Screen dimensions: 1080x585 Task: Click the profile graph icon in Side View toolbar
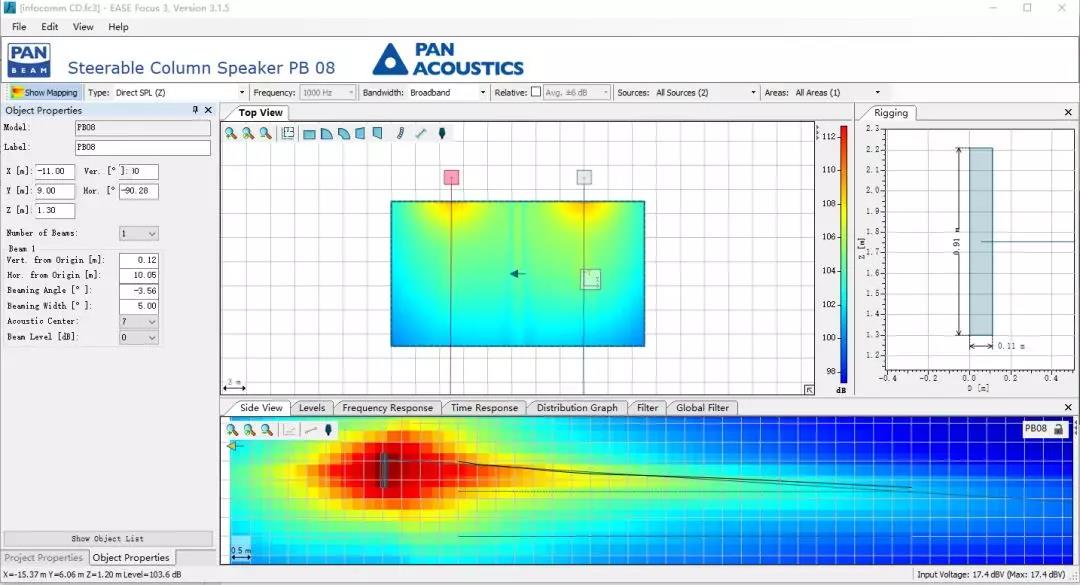coord(289,430)
